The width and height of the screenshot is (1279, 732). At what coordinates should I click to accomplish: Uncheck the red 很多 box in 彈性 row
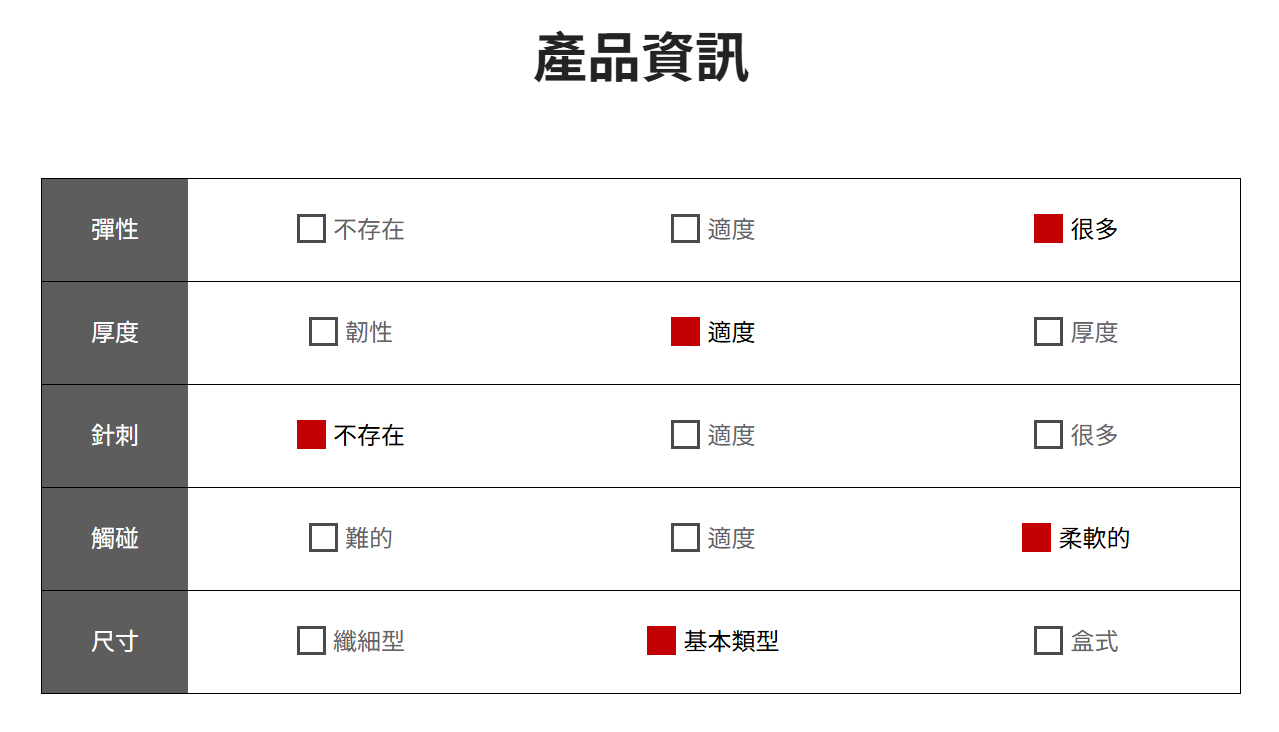coord(1048,229)
